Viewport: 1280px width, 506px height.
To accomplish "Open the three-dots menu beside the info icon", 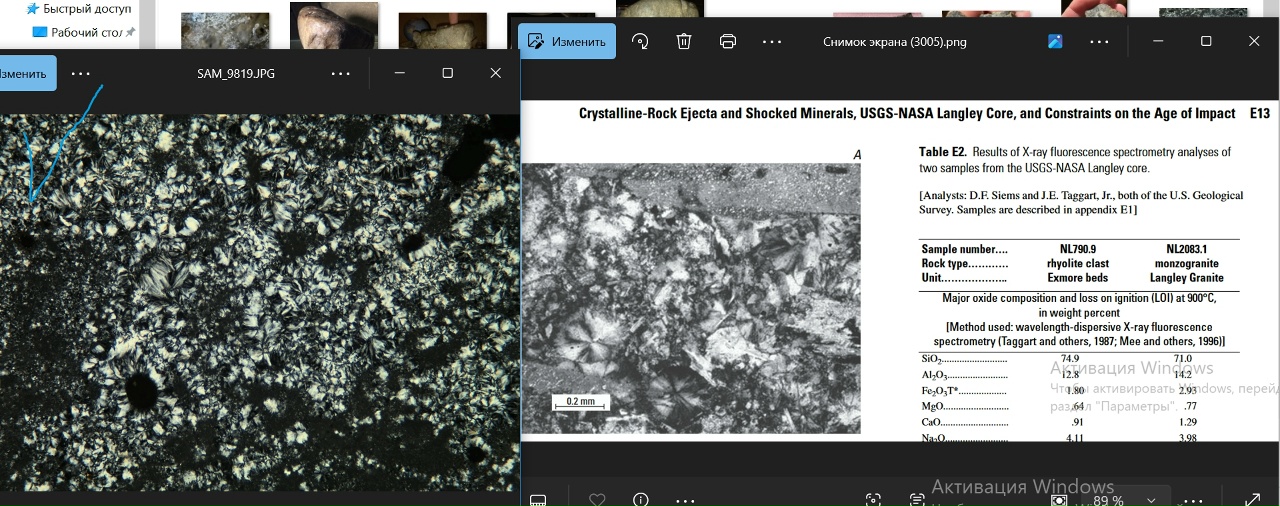I will tap(685, 499).
